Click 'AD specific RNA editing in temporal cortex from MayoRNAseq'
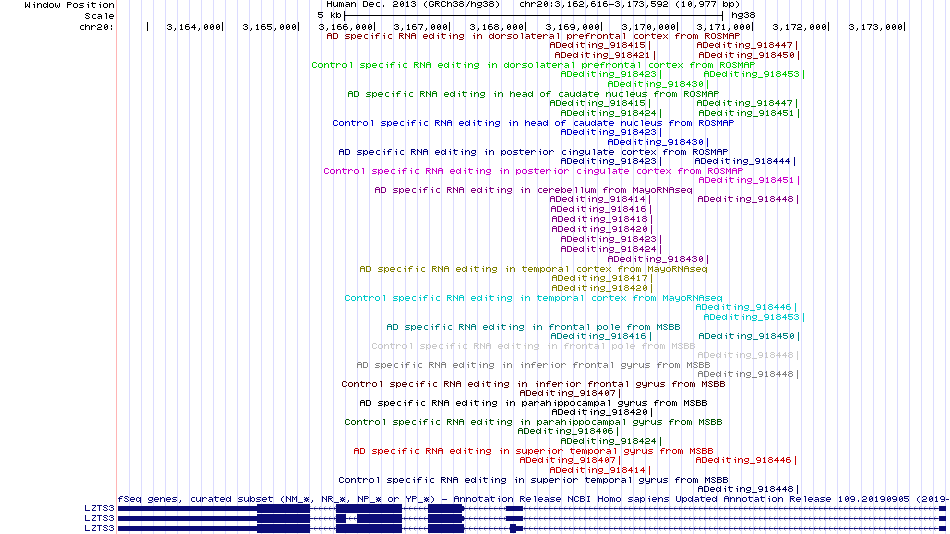 click(x=533, y=269)
